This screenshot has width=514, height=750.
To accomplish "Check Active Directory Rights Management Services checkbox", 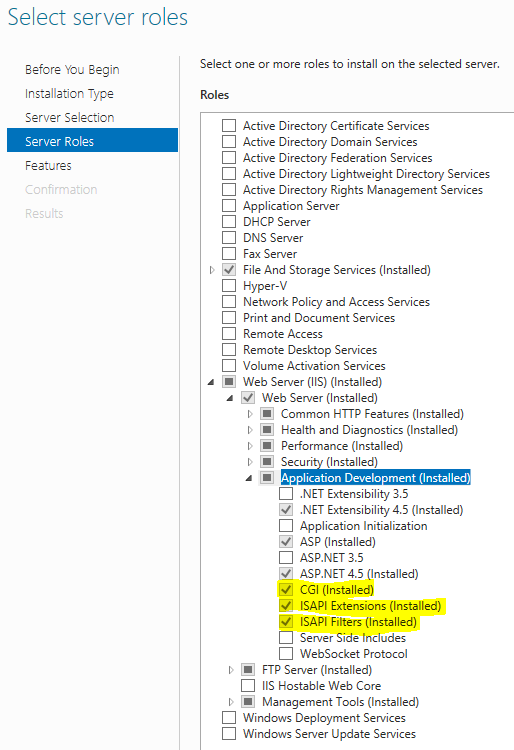I will click(229, 190).
